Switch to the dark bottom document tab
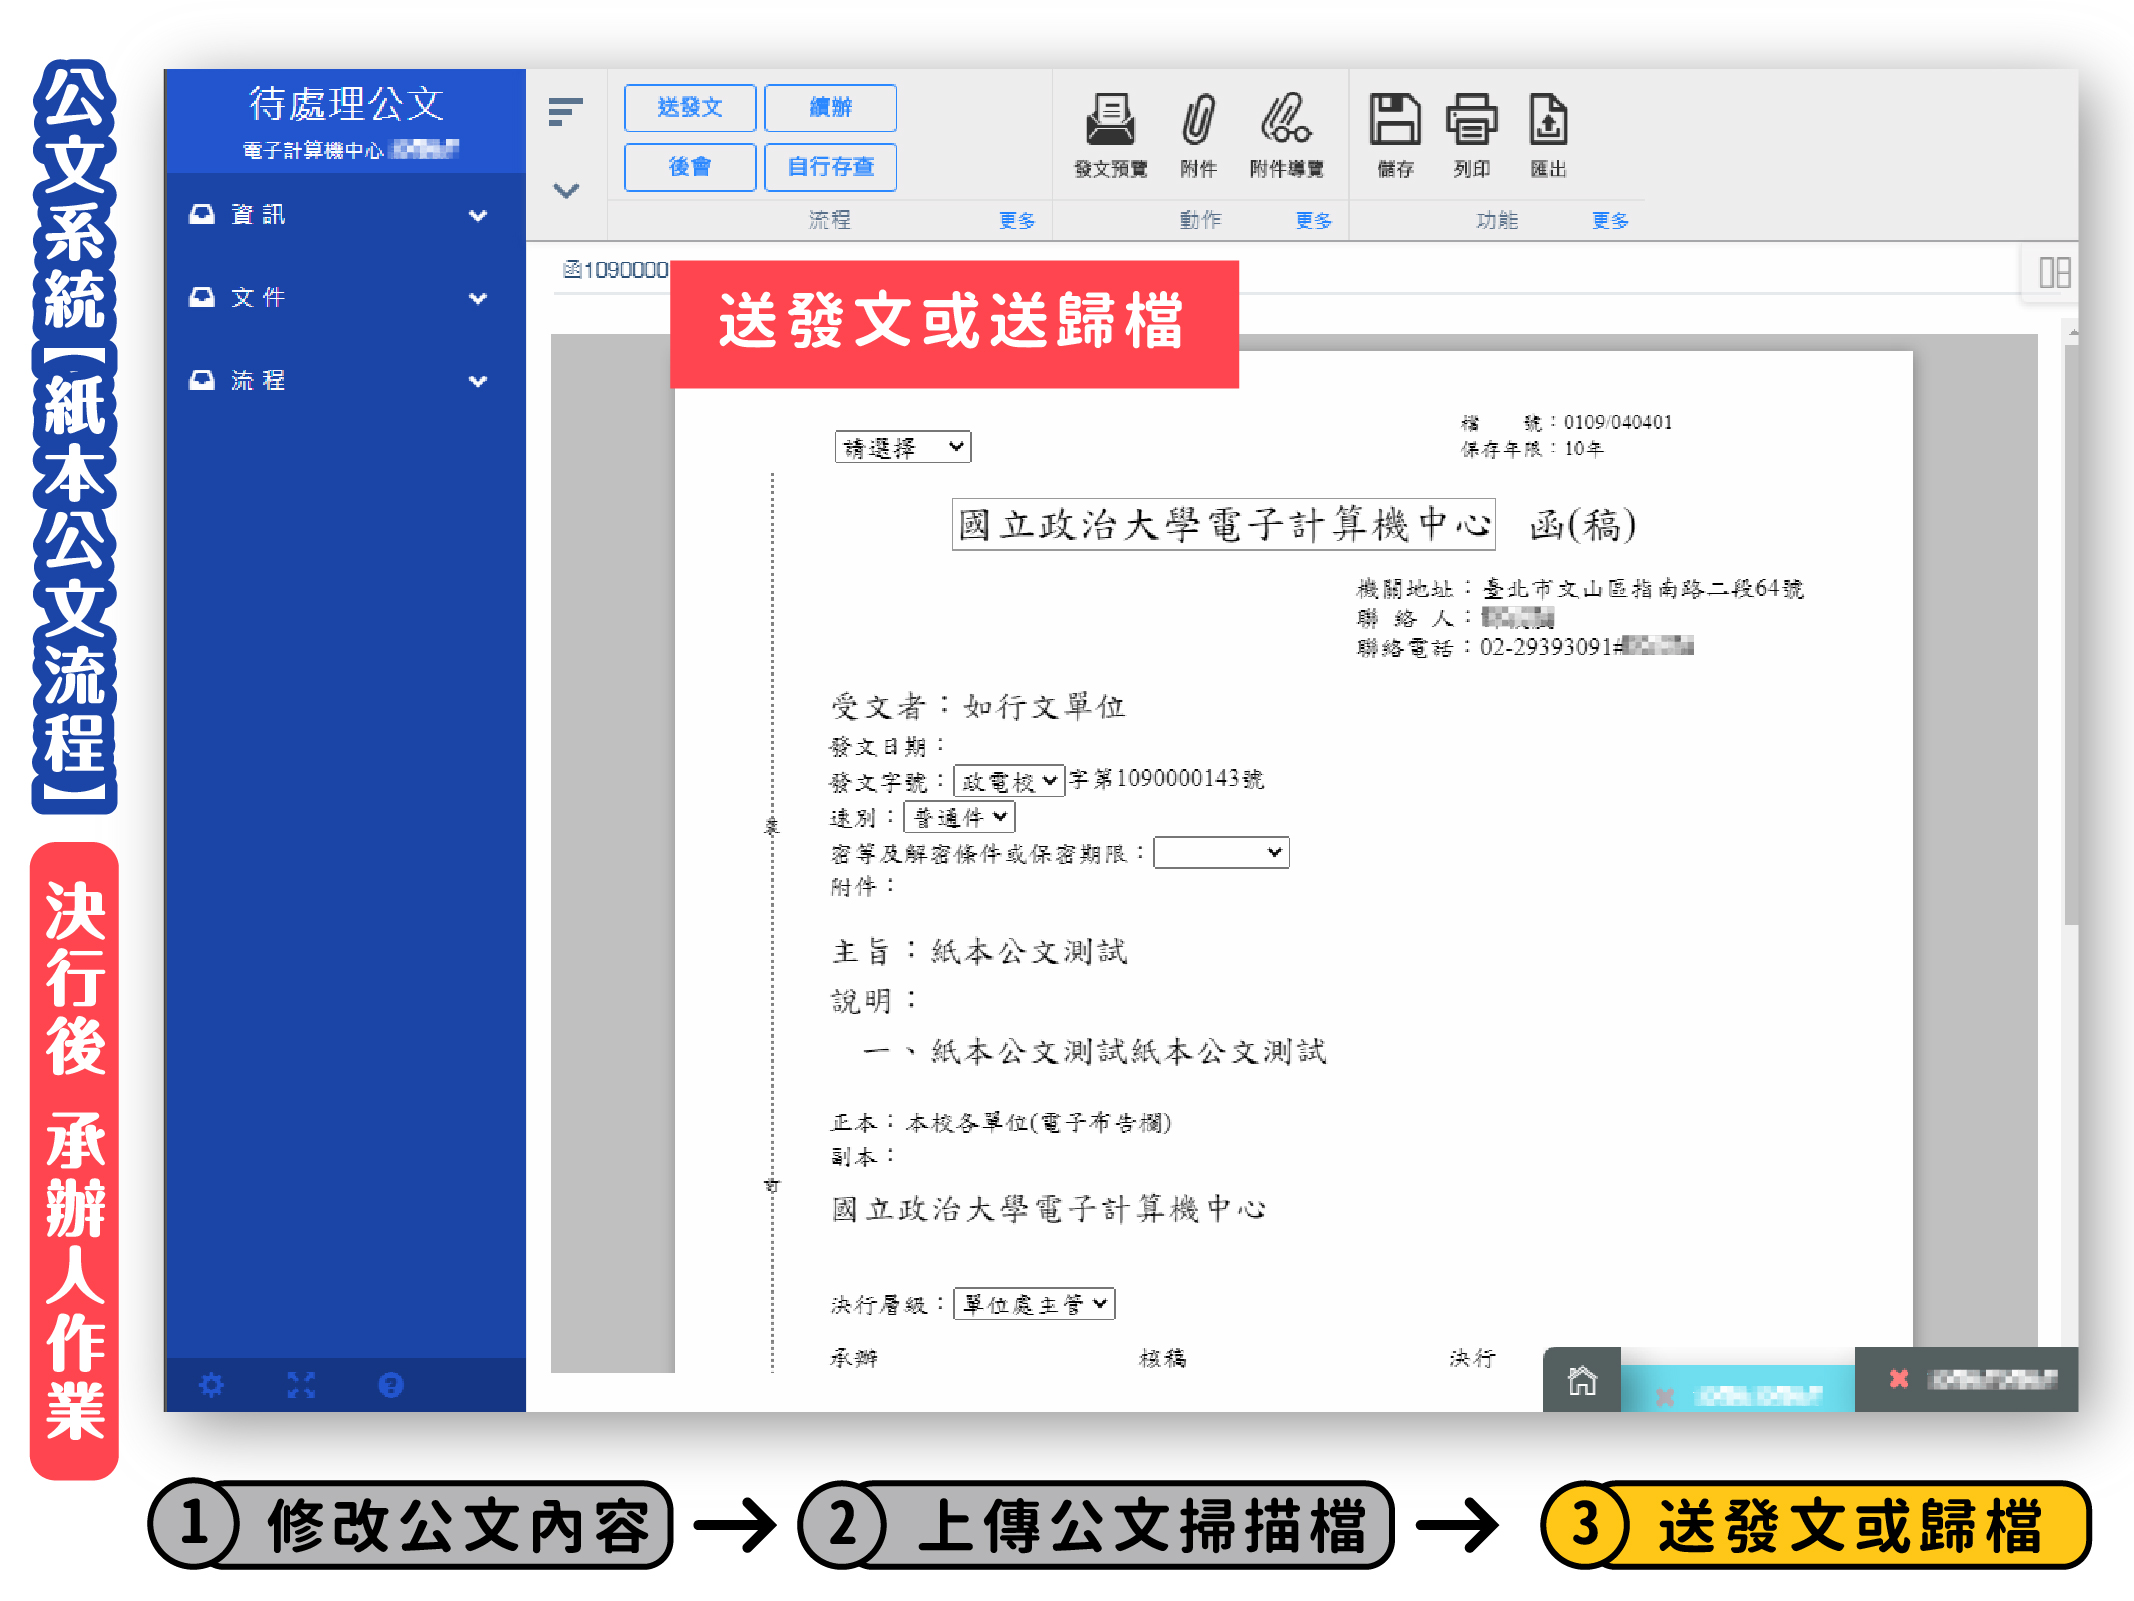 [1967, 1379]
